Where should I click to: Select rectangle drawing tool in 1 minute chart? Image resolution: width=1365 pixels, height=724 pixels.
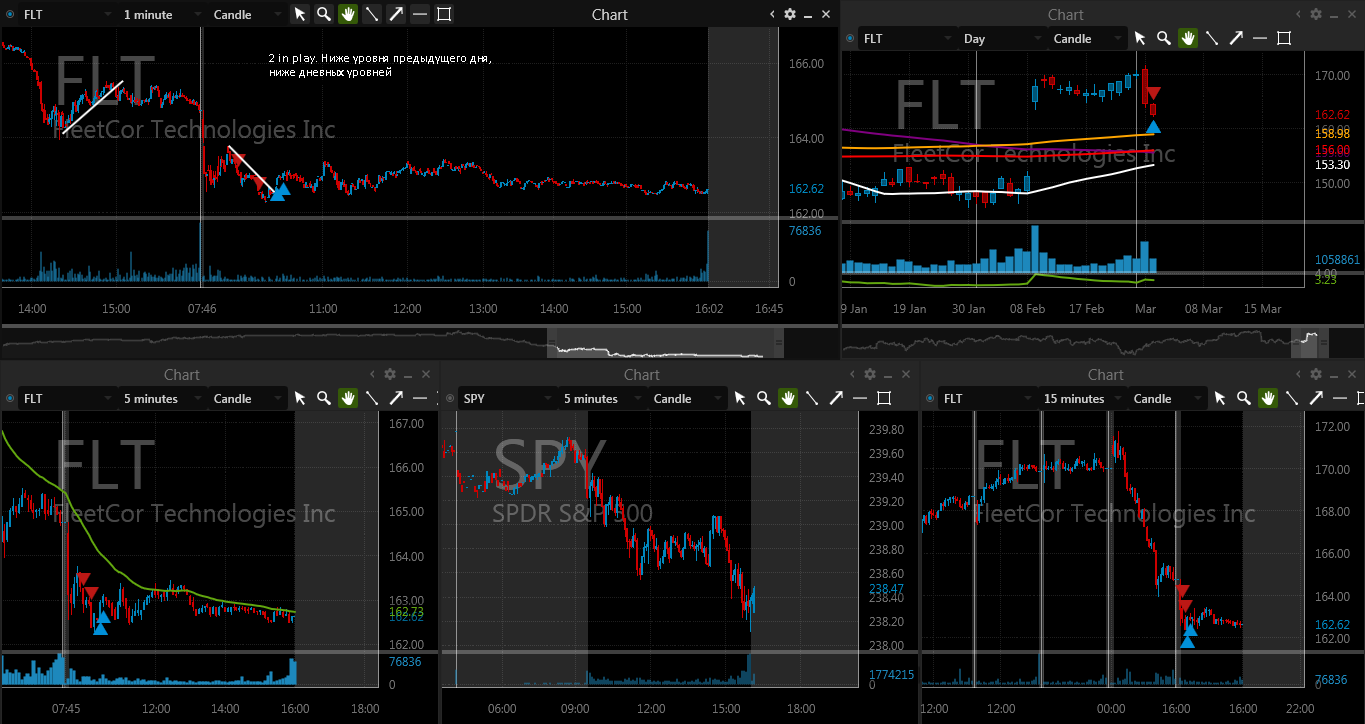pyautogui.click(x=444, y=14)
